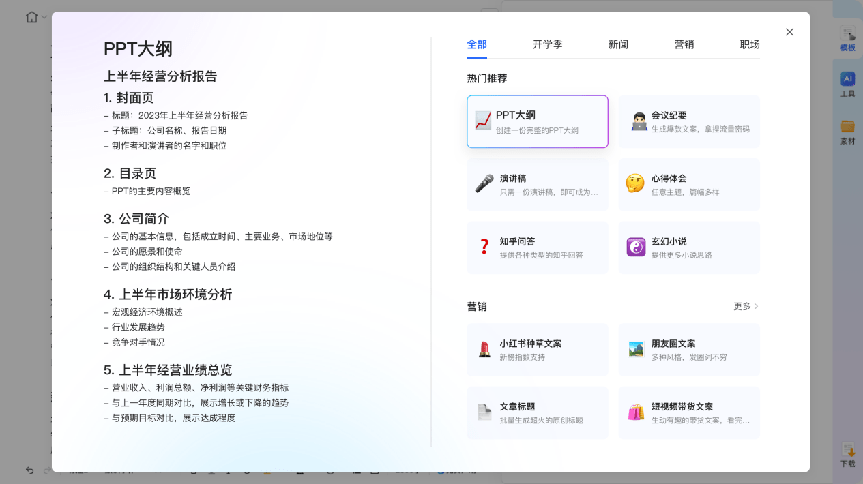Close the template dialog

789,32
